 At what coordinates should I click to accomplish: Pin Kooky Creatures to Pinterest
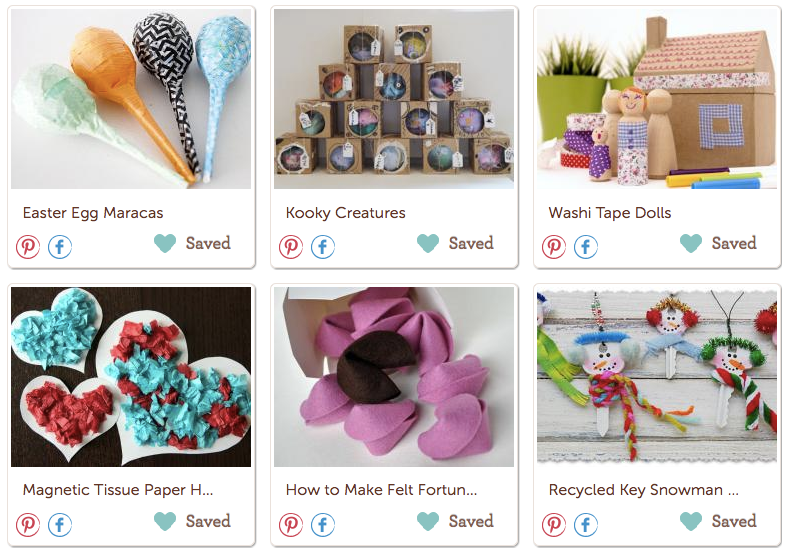[x=291, y=247]
